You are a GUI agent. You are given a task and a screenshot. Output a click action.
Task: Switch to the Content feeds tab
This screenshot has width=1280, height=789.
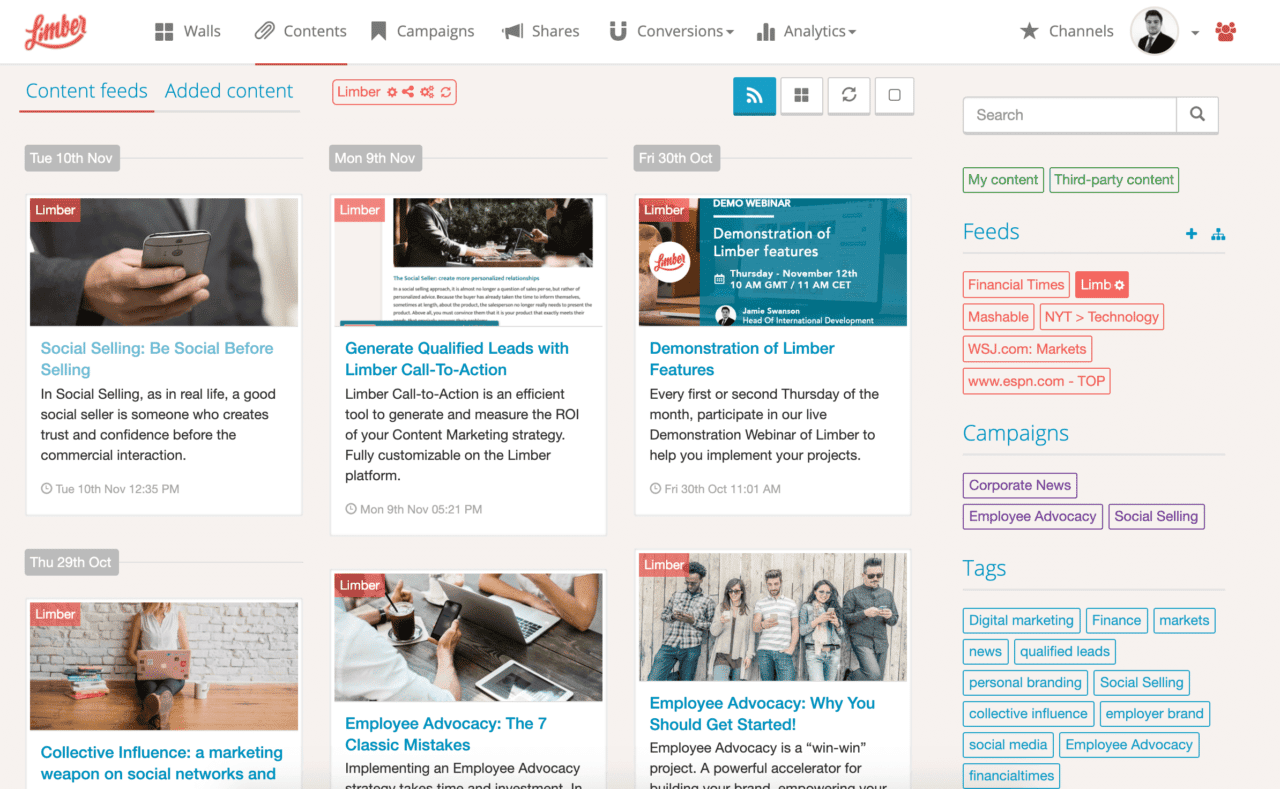[x=87, y=91]
